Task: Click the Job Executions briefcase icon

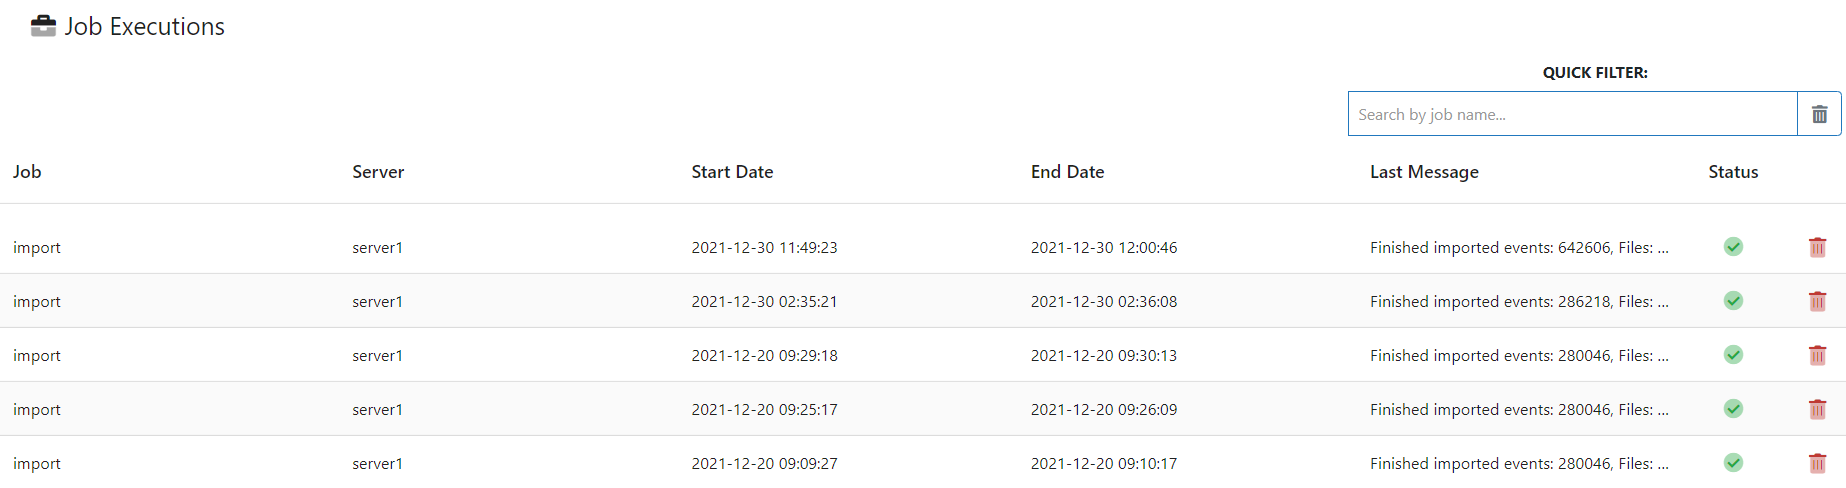Action: (43, 26)
